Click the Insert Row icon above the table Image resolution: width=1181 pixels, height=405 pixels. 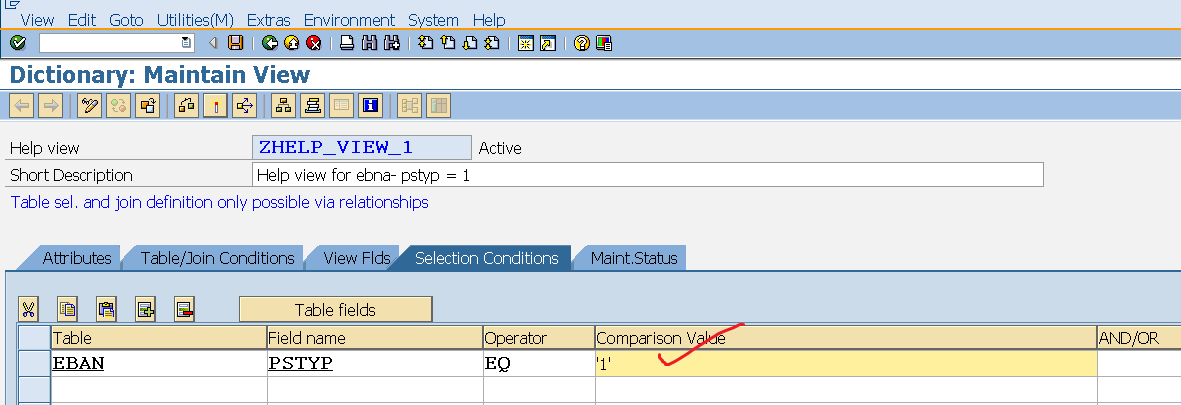click(x=145, y=309)
